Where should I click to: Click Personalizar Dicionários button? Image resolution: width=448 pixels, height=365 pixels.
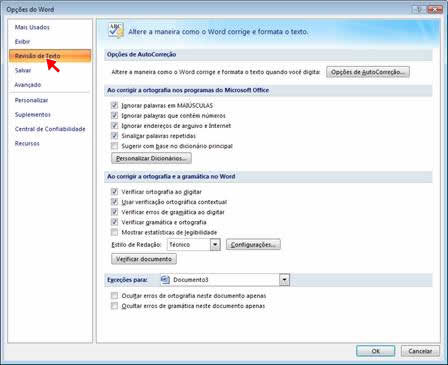pos(151,158)
